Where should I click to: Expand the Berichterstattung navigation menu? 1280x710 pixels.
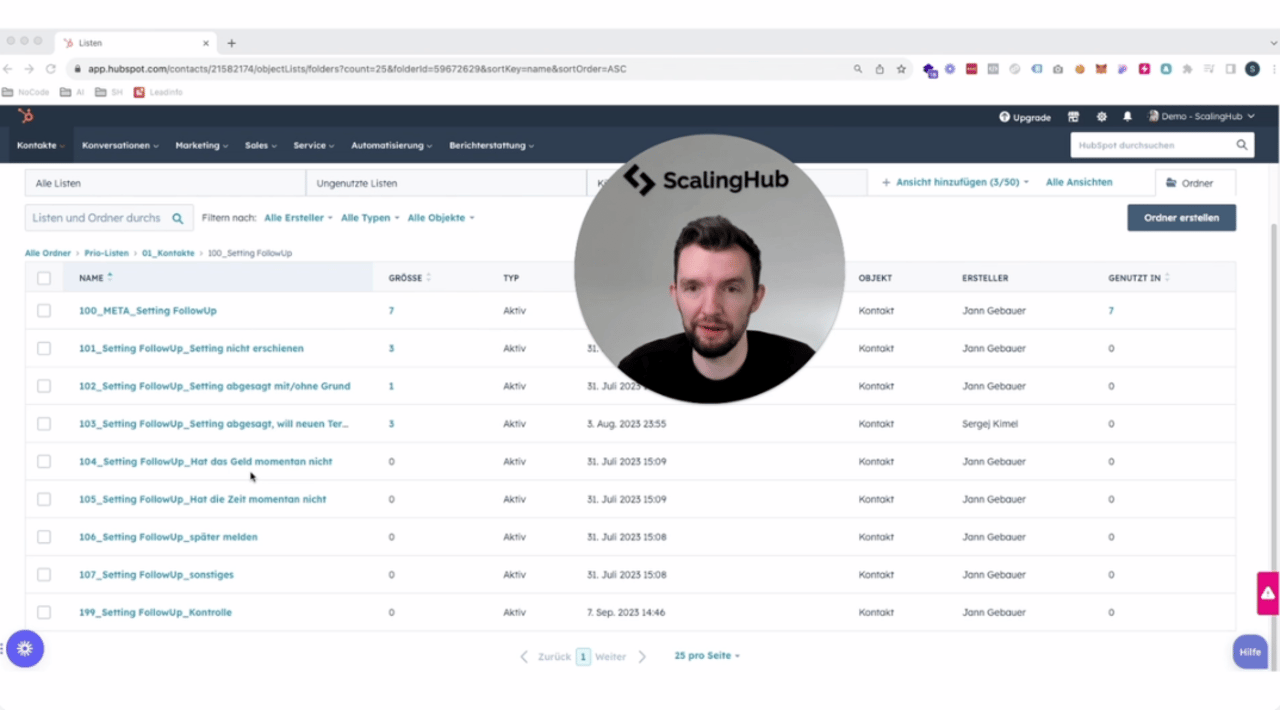(x=492, y=145)
